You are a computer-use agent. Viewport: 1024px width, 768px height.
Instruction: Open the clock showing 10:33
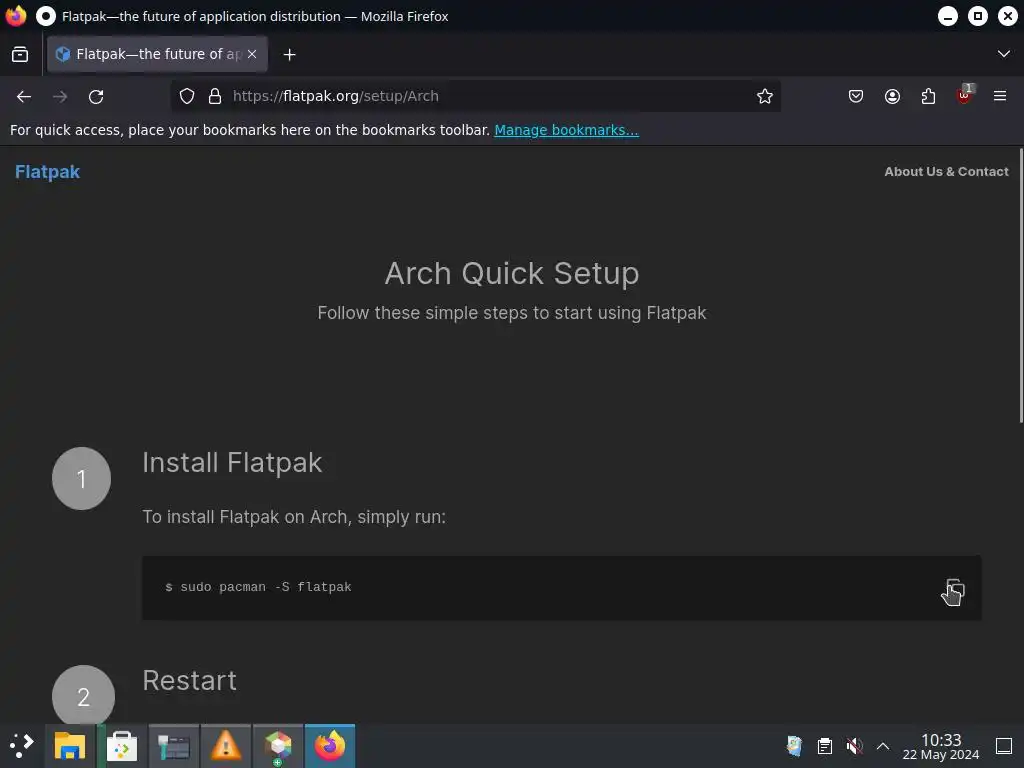pos(941,746)
